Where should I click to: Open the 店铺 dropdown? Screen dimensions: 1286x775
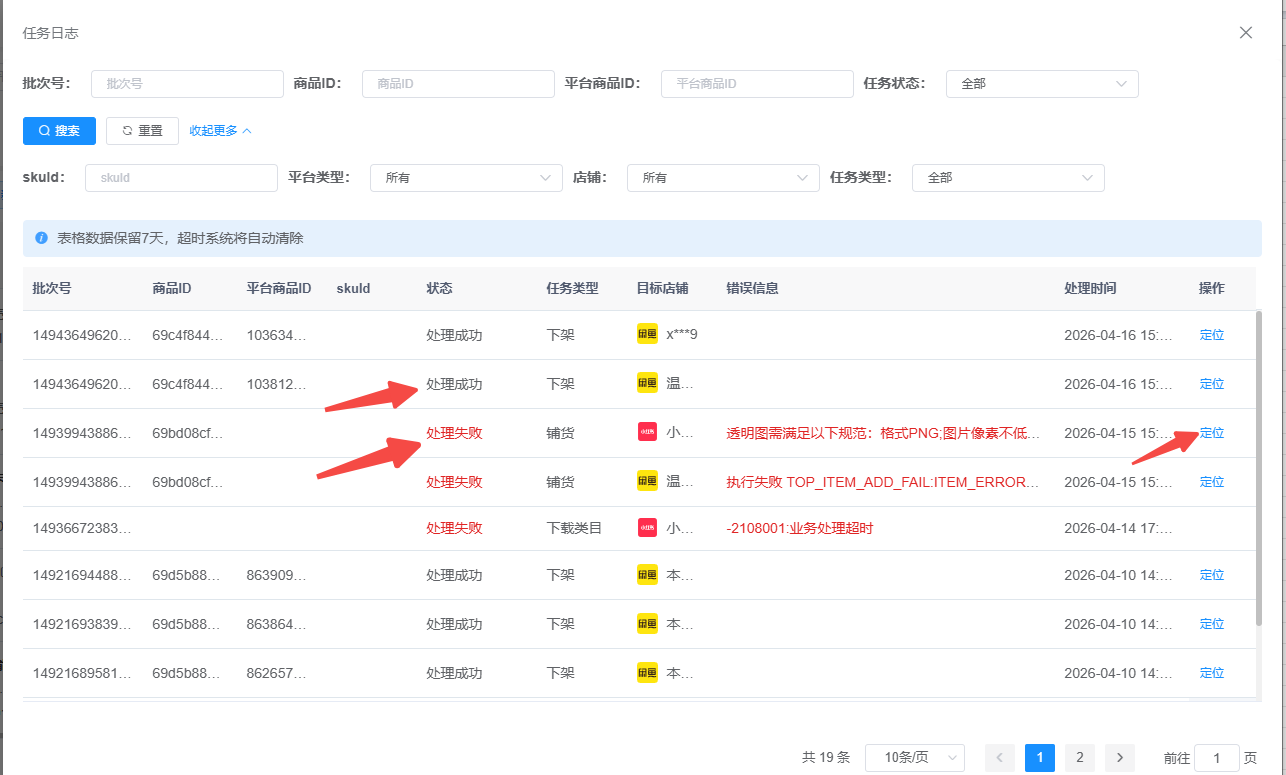pyautogui.click(x=723, y=178)
